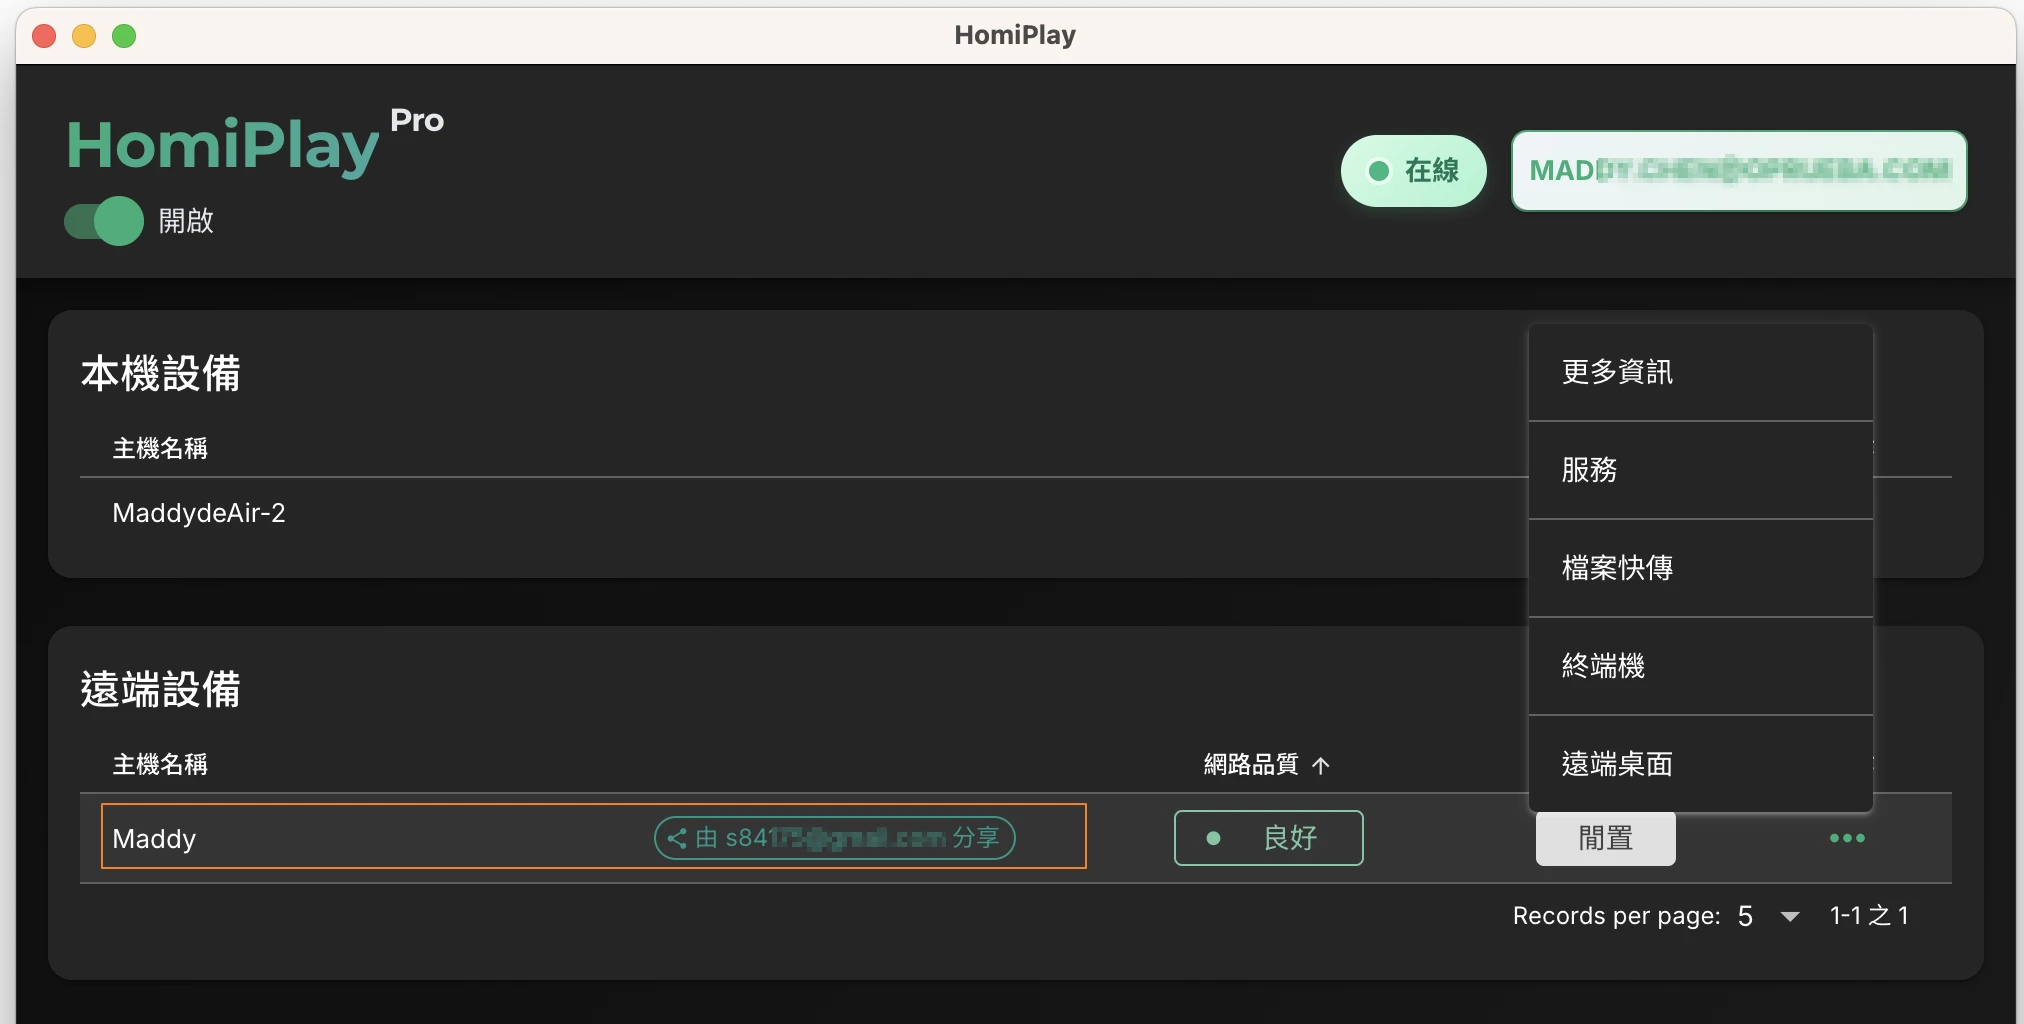Click the 網路品質 column header text
Screen dimensions: 2024x1024
coord(1251,765)
